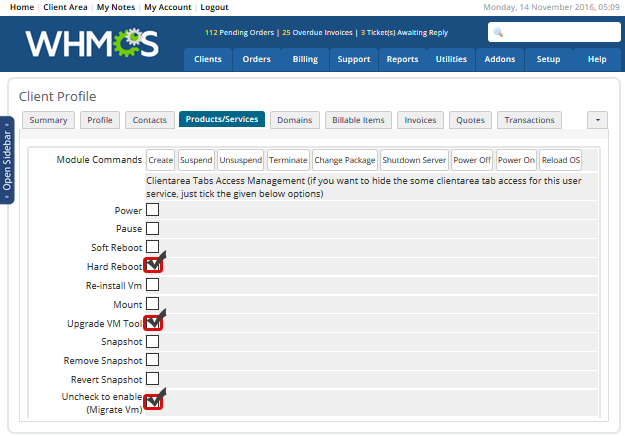Uncheck the Hard Reboot checkbox
The image size is (625, 436).
click(x=153, y=266)
